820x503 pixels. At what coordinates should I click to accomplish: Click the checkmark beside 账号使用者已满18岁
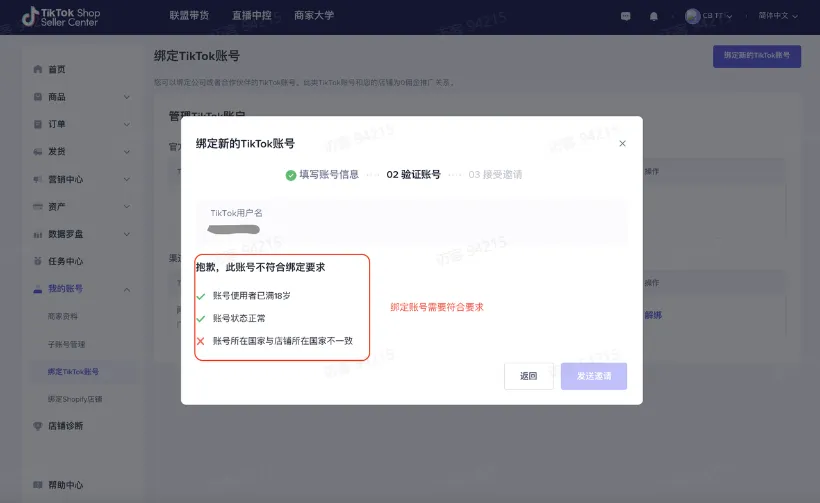[201, 296]
